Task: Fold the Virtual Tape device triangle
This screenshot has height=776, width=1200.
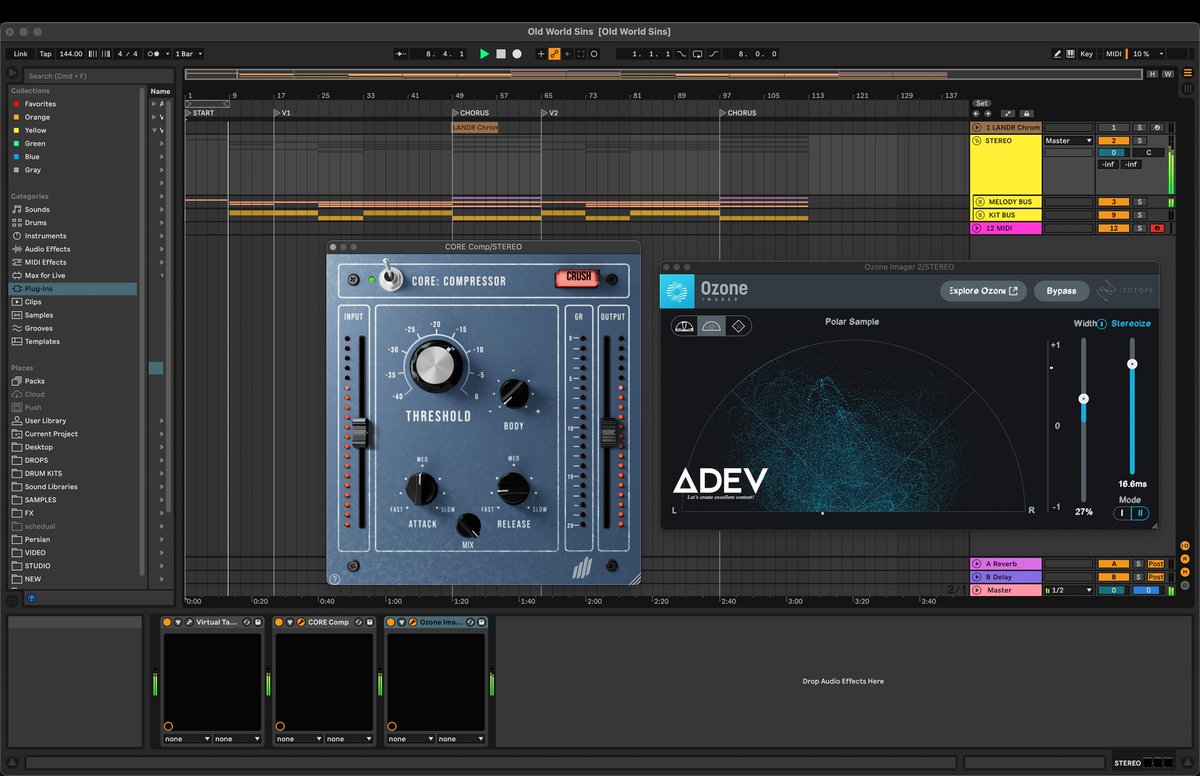Action: 178,622
